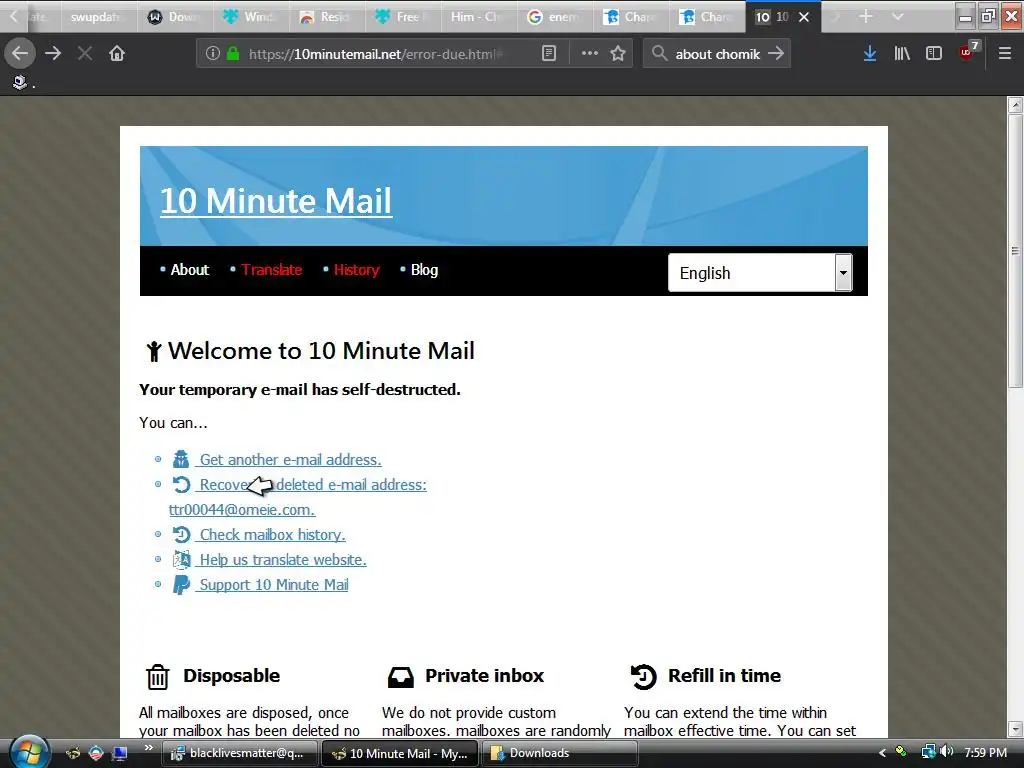Bookmark this page with the star
Image resolution: width=1024 pixels, height=768 pixels.
tap(618, 54)
